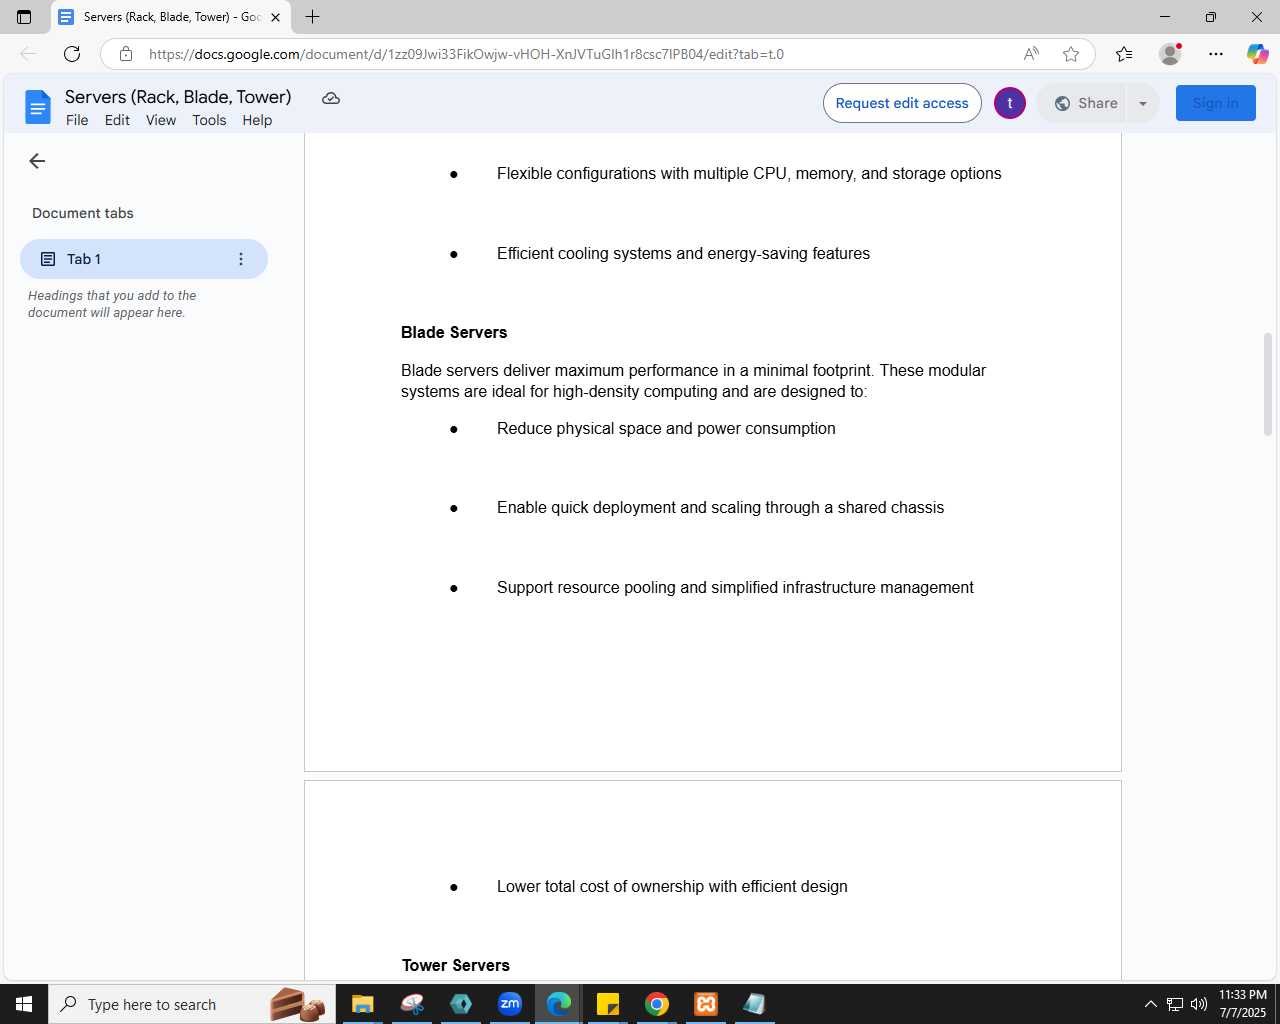Show hidden system tray icons
The width and height of the screenshot is (1280, 1024).
click(1150, 1004)
